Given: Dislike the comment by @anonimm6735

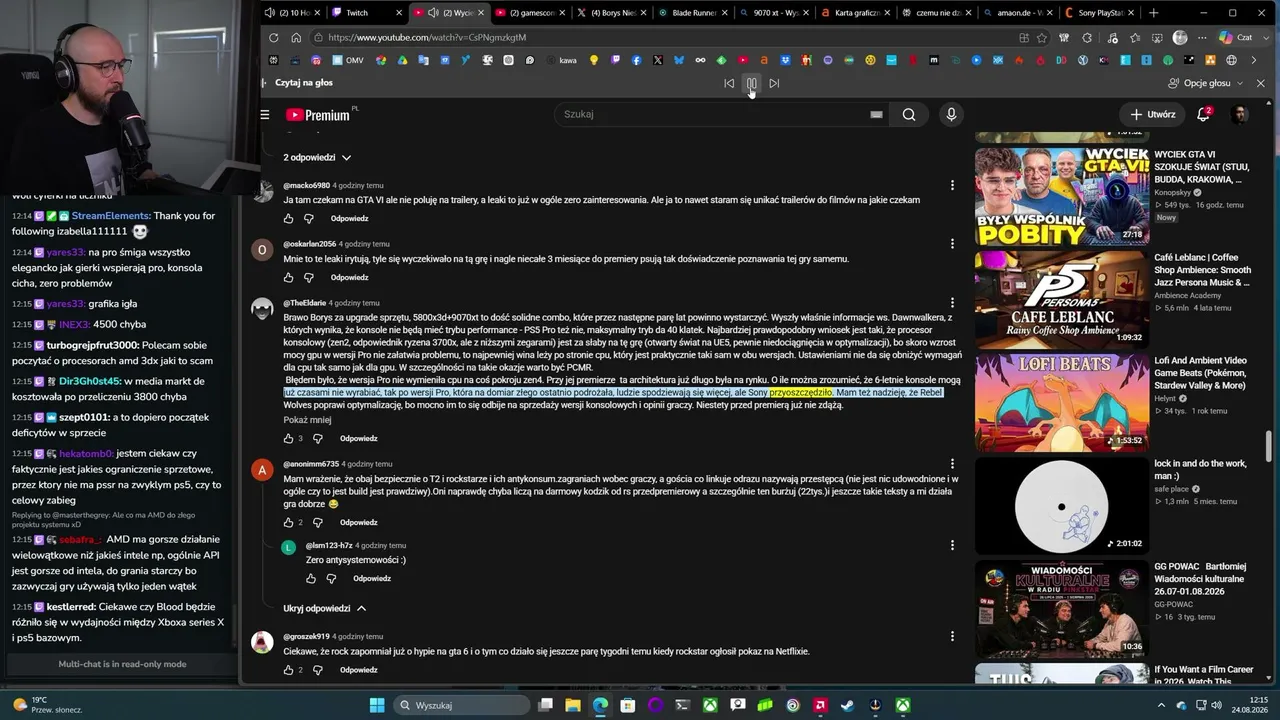Looking at the screenshot, I should tap(318, 523).
